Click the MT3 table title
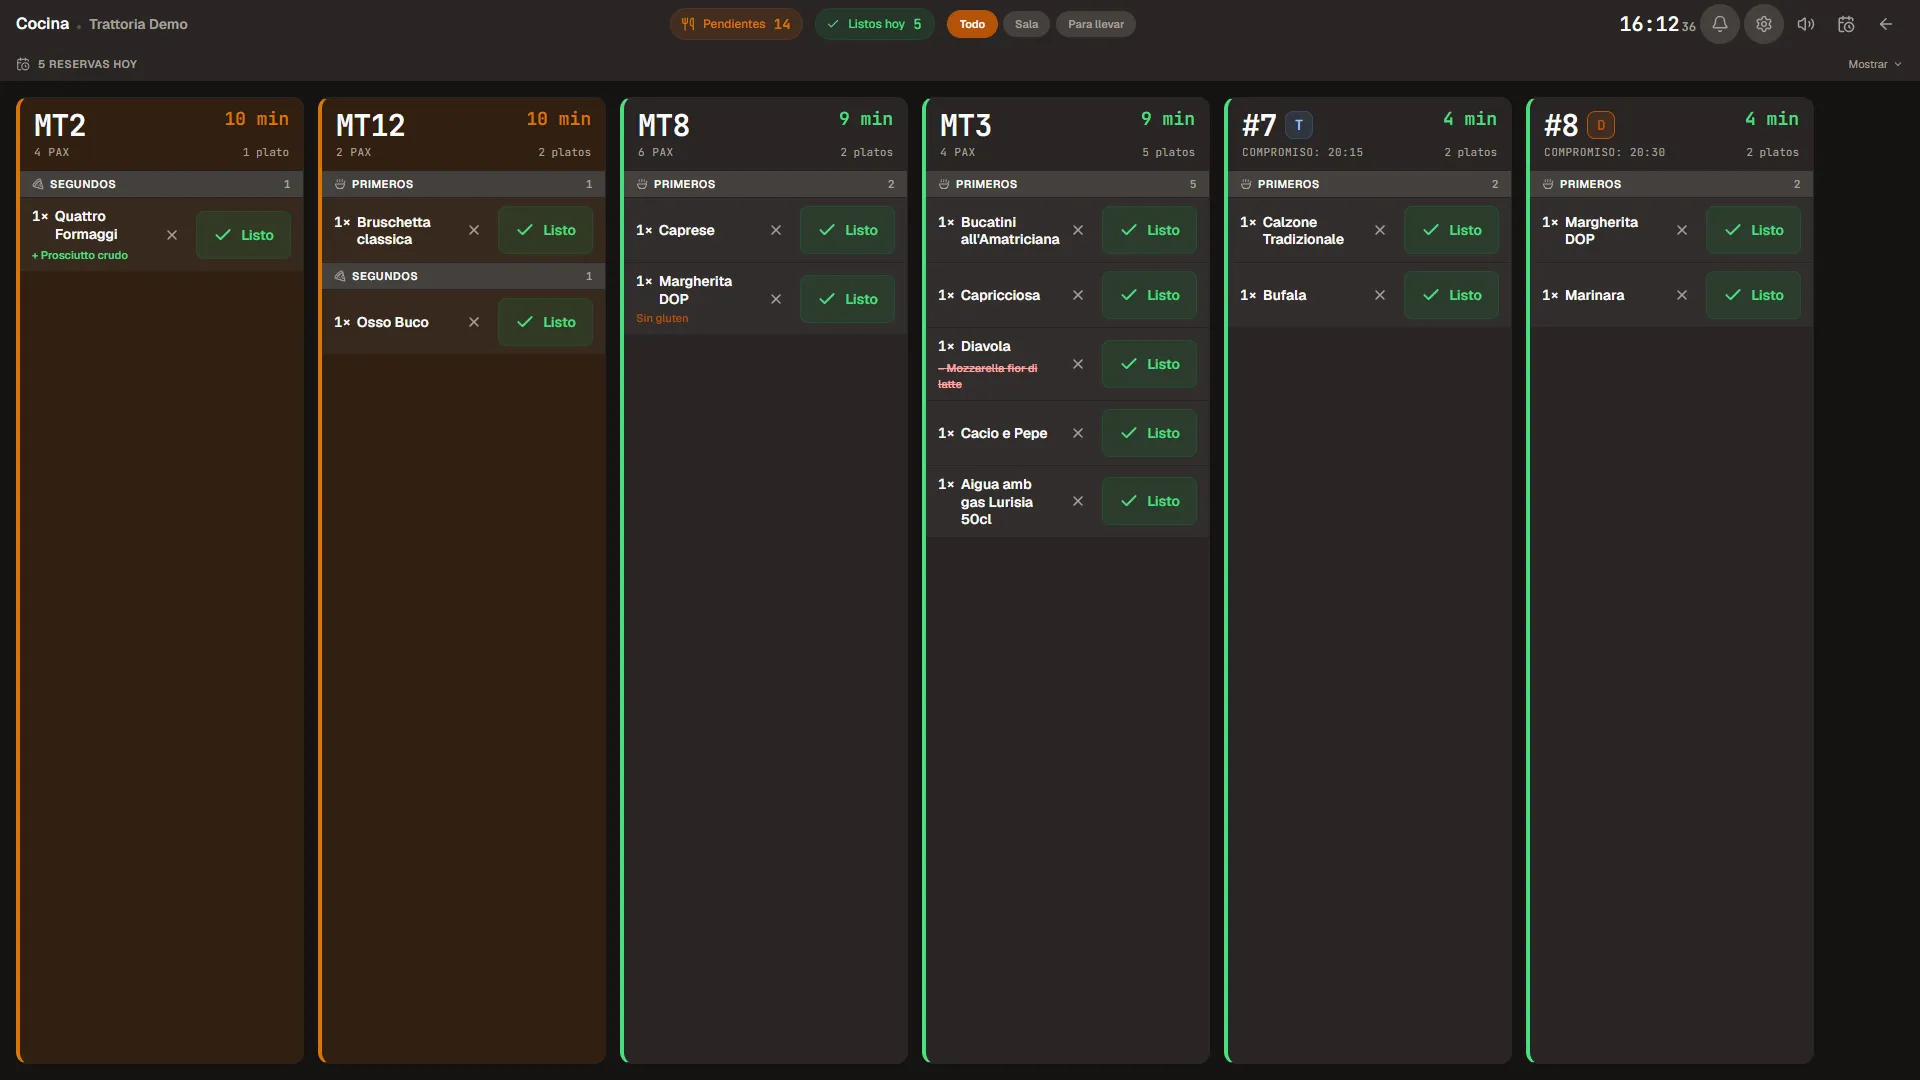 966,126
